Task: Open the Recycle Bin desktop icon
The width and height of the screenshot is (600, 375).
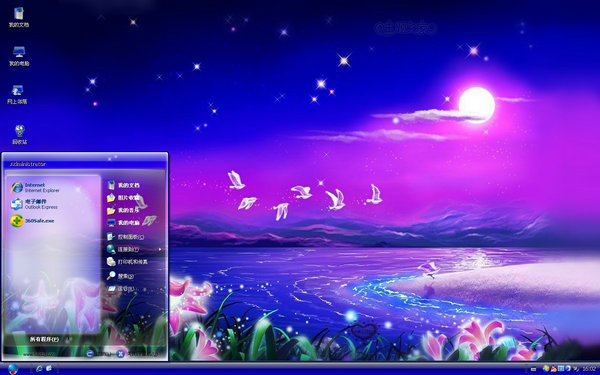Action: coord(20,134)
